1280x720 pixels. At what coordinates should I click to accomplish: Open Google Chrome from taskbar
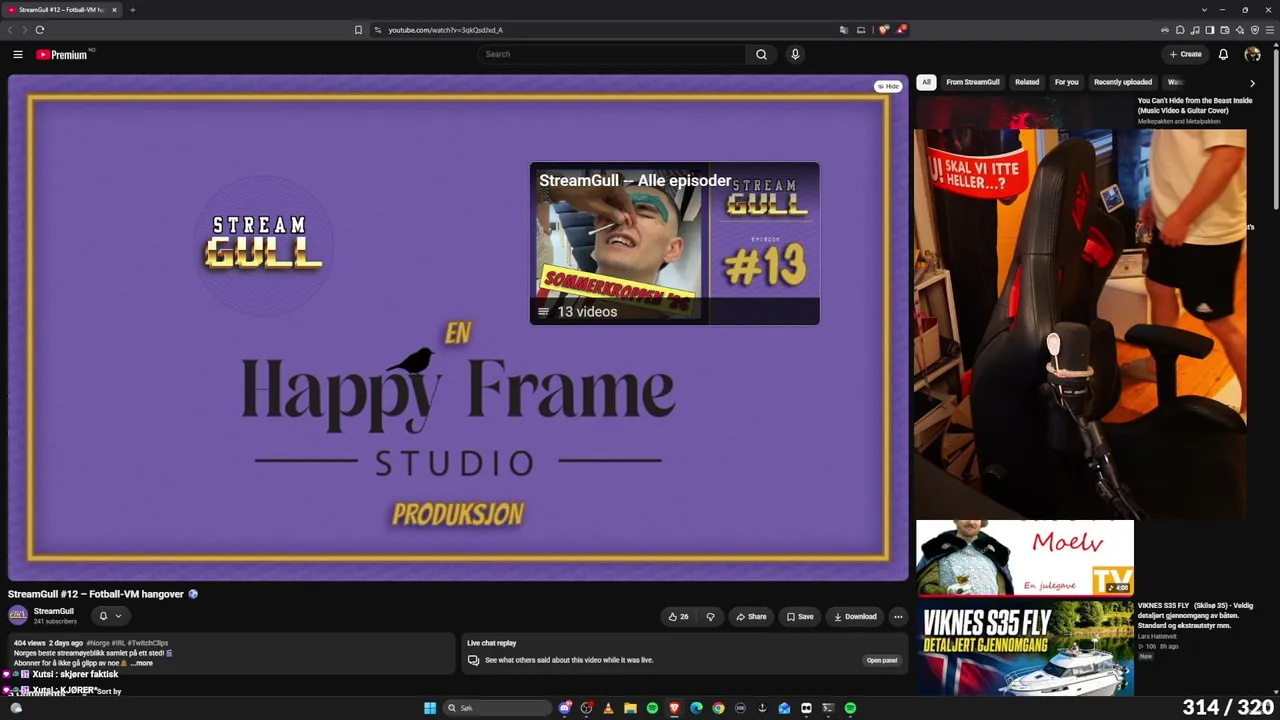tap(718, 708)
